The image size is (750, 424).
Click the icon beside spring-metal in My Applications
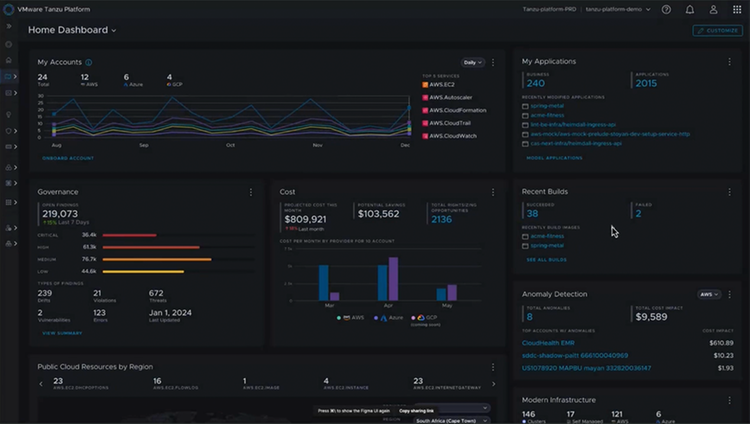click(x=525, y=106)
